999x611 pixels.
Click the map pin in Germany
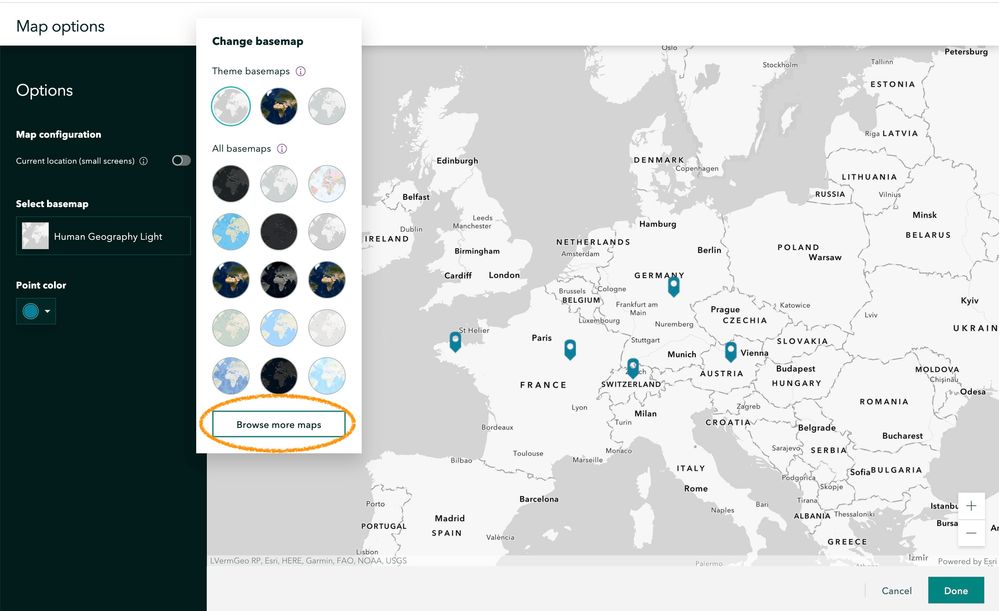click(673, 286)
